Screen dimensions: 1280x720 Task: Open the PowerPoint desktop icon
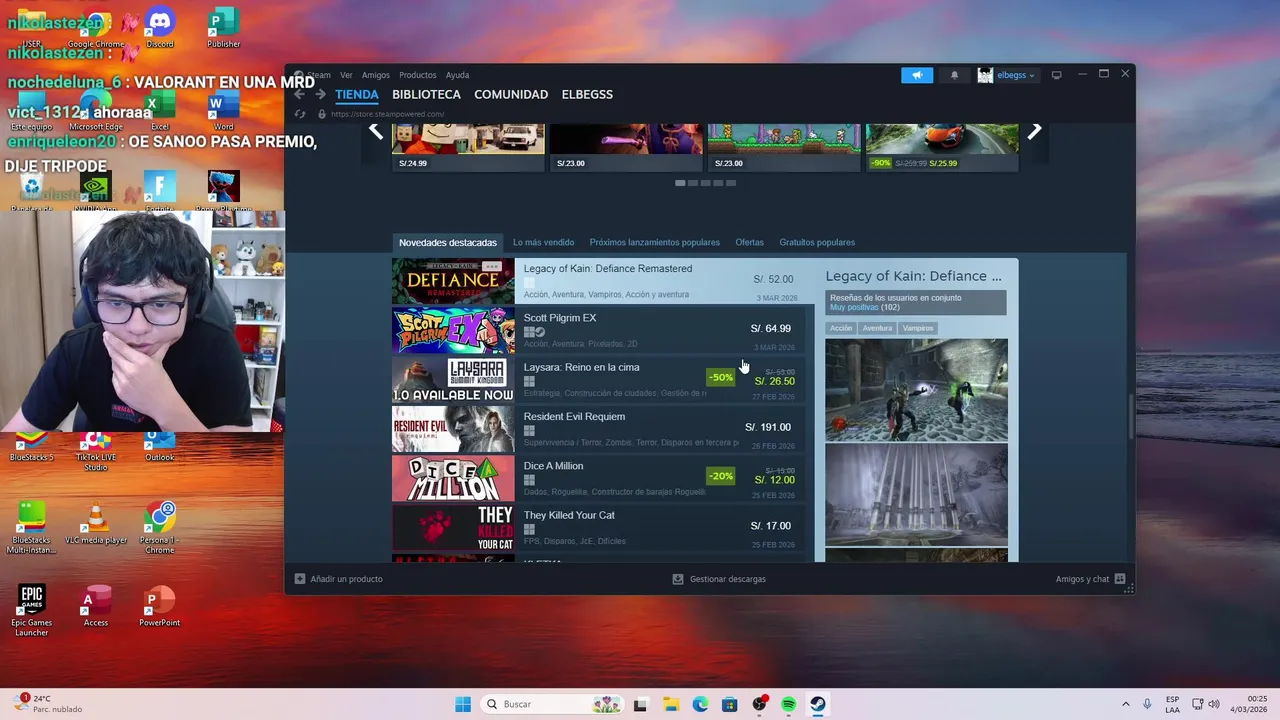[x=160, y=608]
